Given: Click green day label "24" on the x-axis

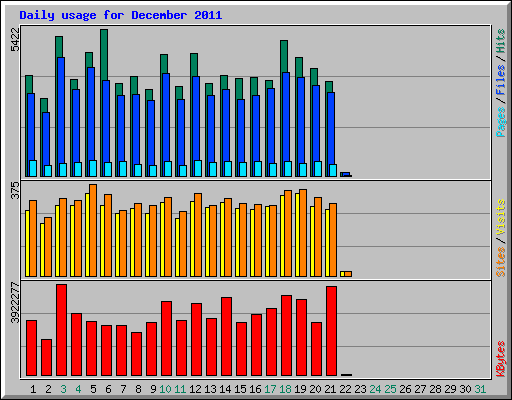Looking at the screenshot, I should click(375, 389).
